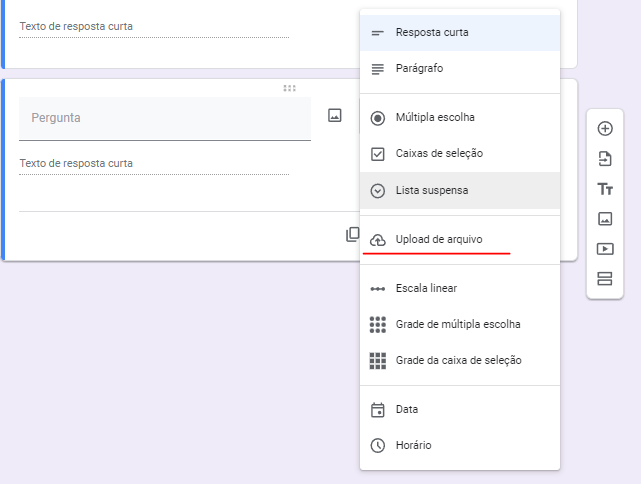This screenshot has height=484, width=641.
Task: Choose Horário question type
Action: click(413, 446)
